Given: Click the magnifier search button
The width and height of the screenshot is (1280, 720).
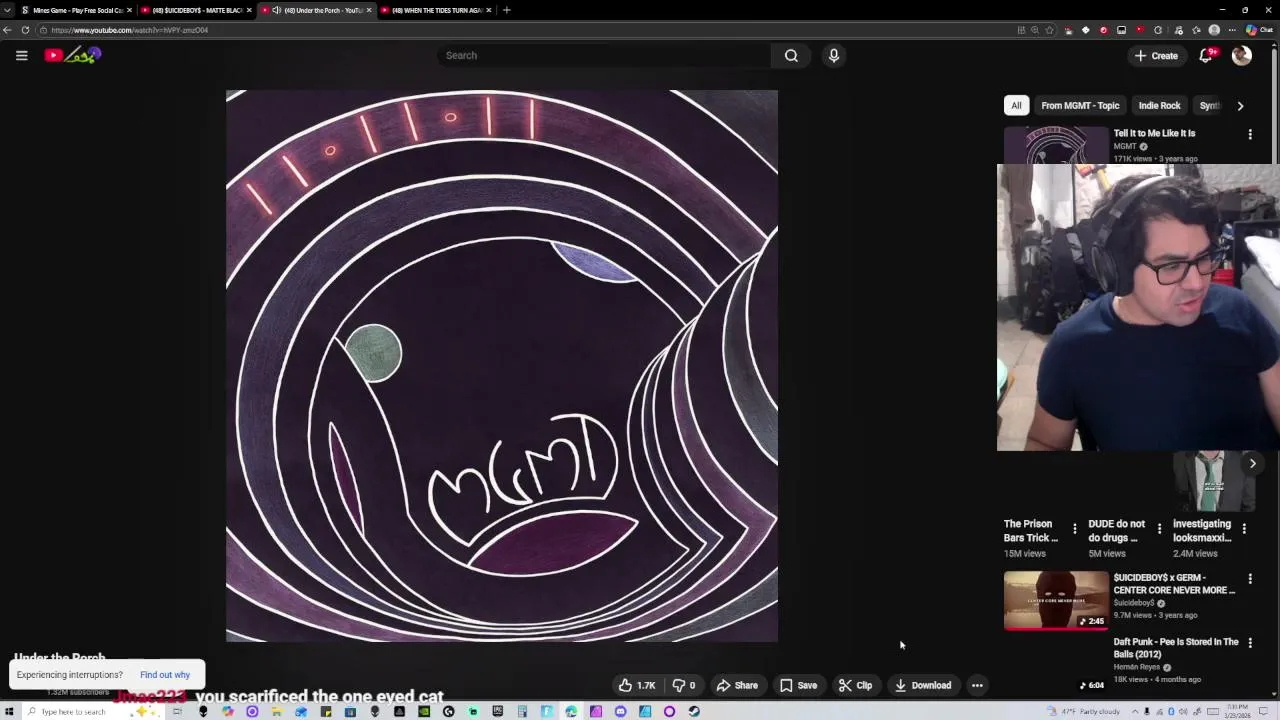Looking at the screenshot, I should (x=791, y=55).
